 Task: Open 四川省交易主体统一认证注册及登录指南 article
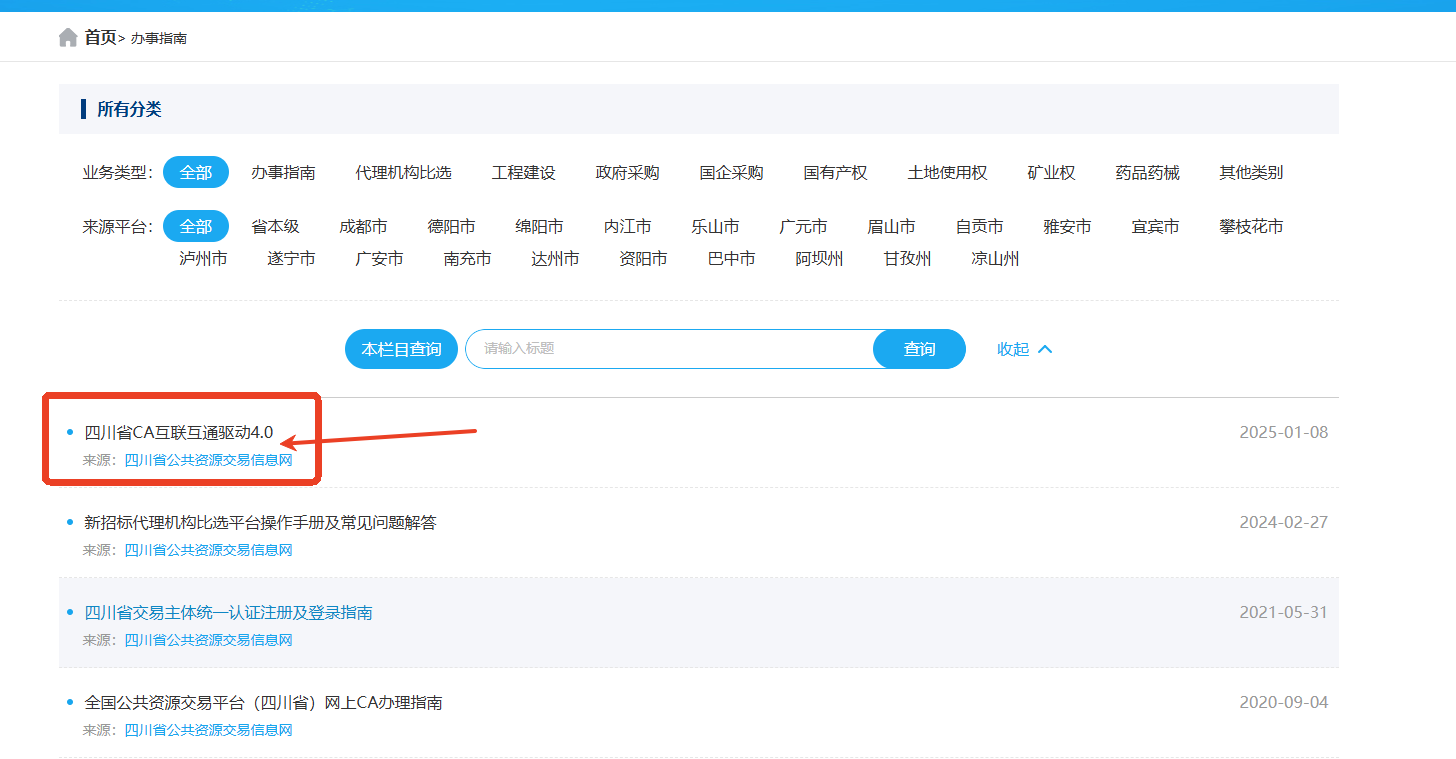point(228,612)
